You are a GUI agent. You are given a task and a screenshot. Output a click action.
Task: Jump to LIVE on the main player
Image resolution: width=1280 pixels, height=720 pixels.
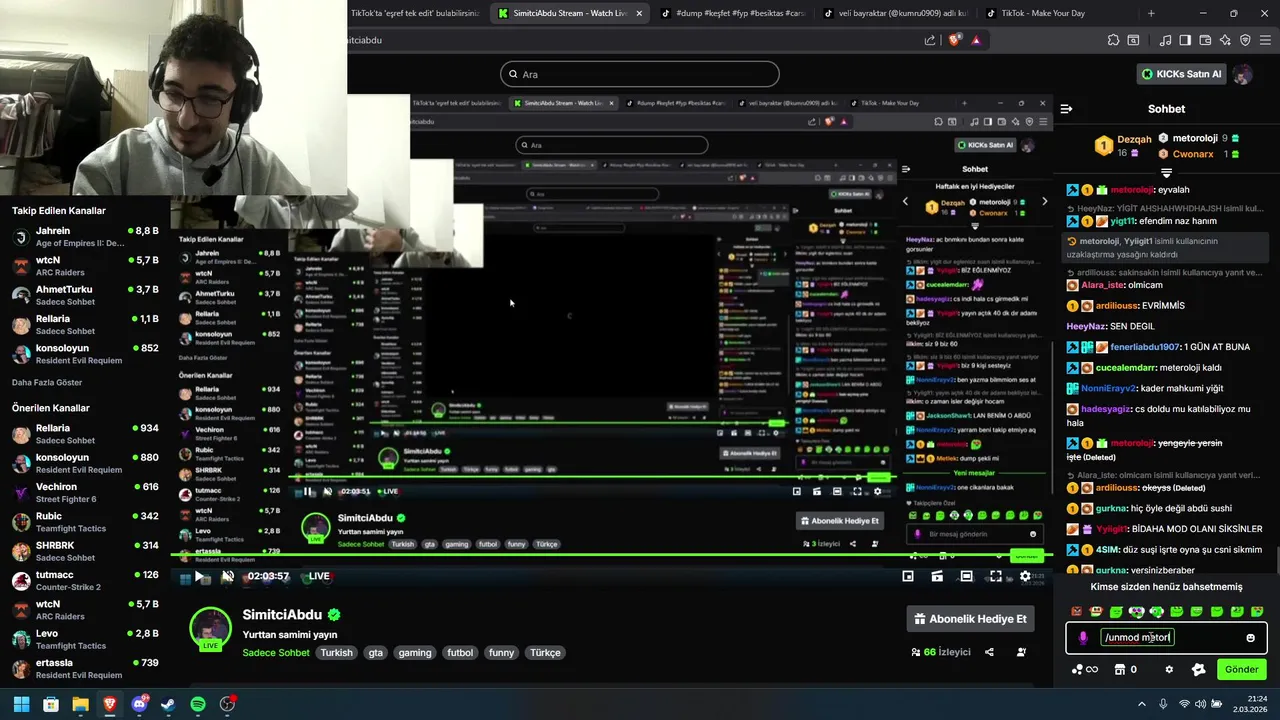[x=319, y=576]
